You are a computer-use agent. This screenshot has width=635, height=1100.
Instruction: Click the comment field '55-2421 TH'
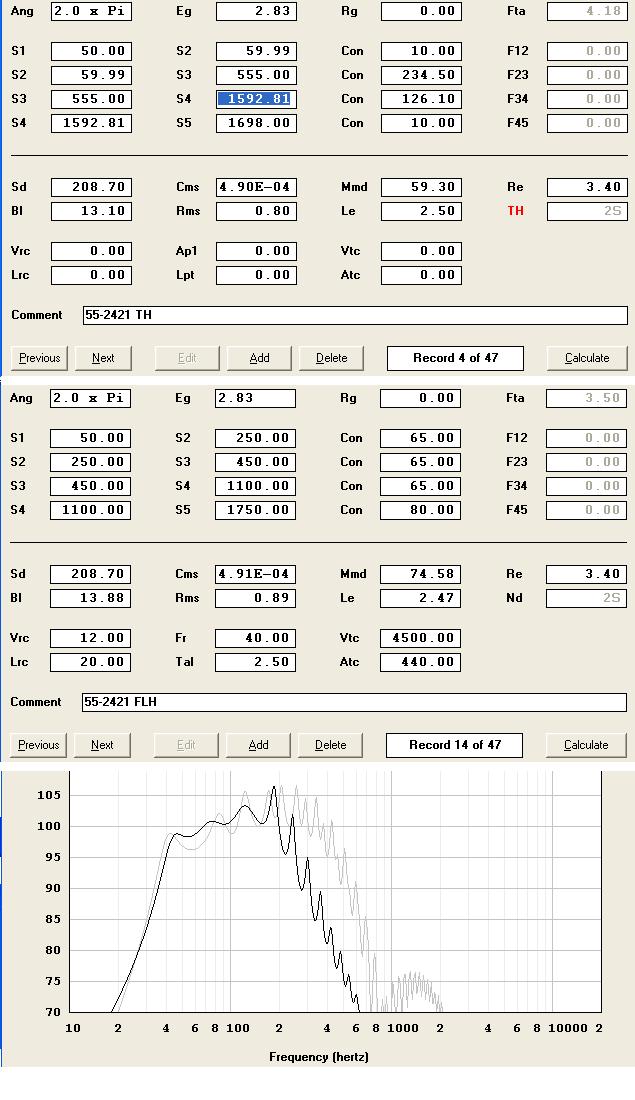click(355, 315)
